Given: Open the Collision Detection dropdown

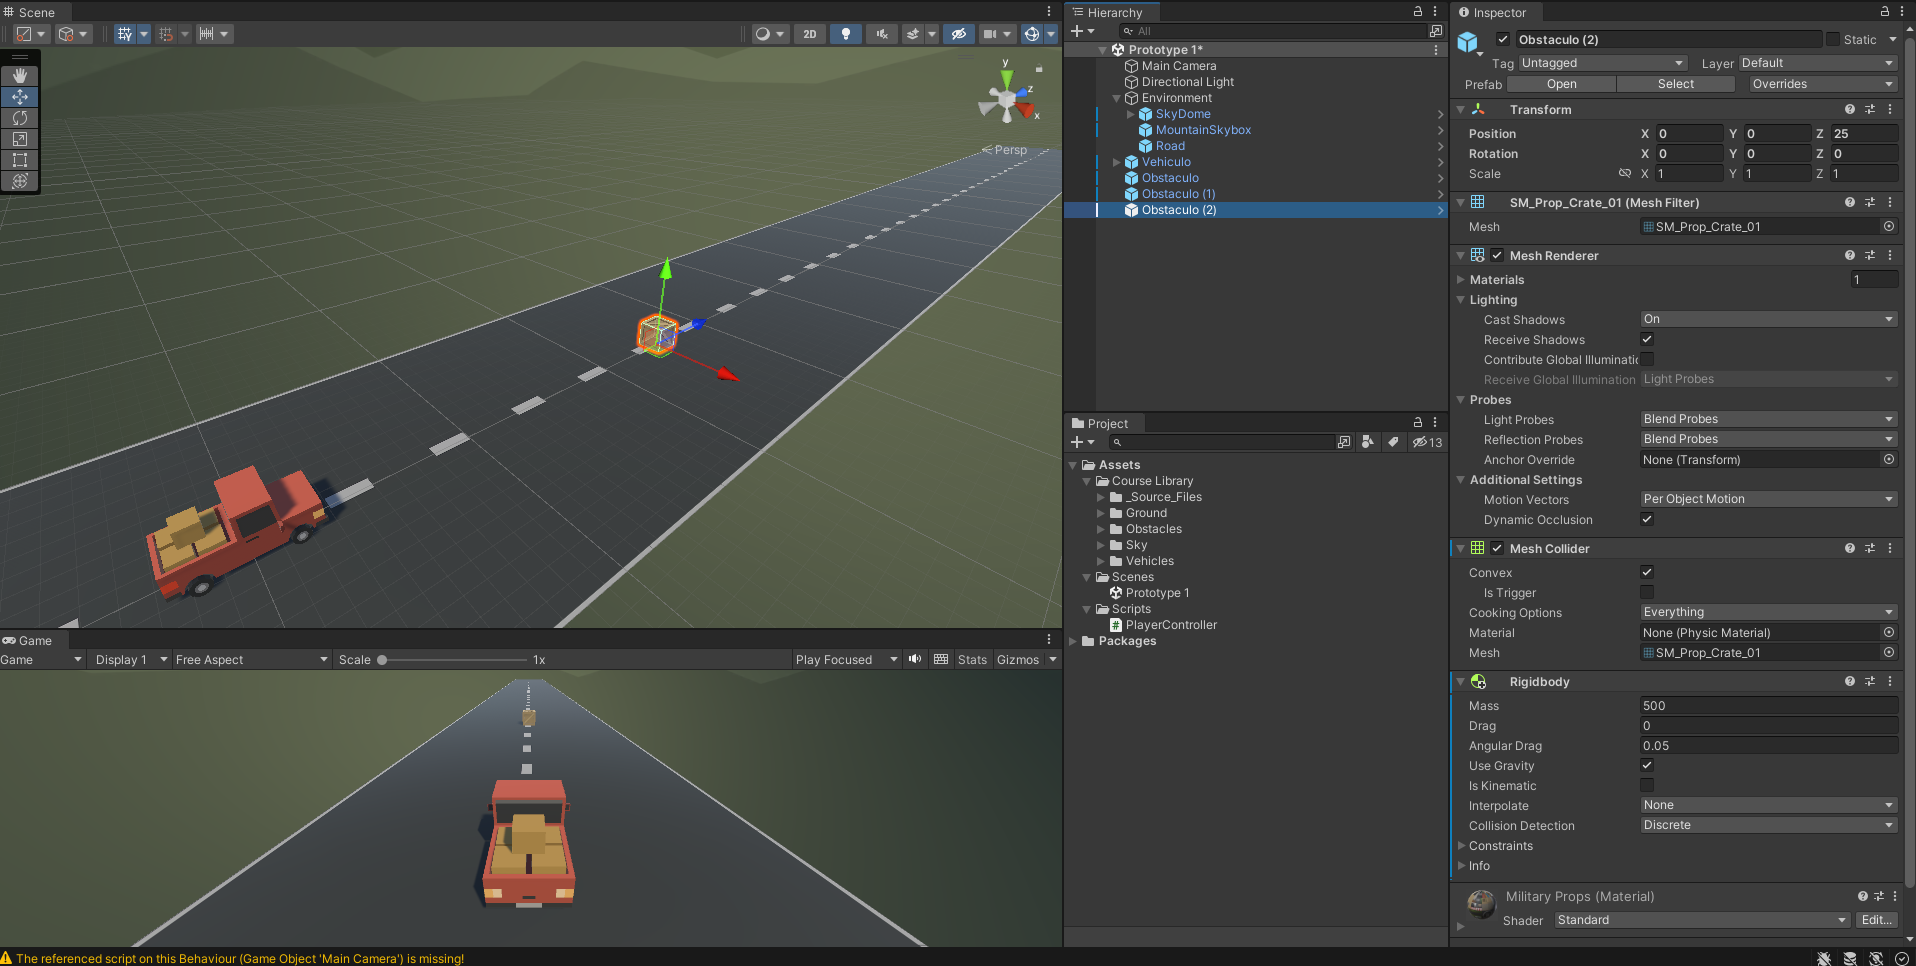Looking at the screenshot, I should (x=1768, y=826).
